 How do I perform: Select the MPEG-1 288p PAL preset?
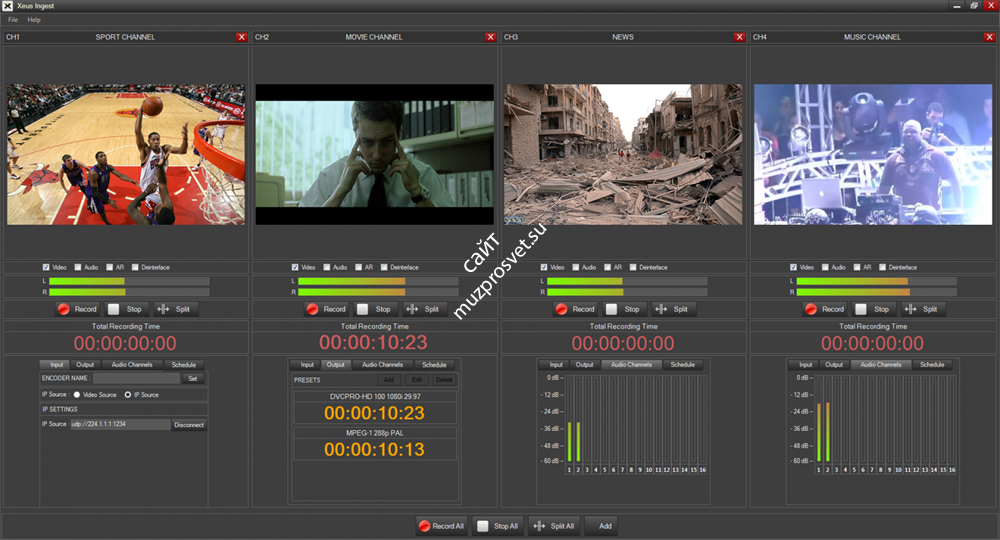(375, 444)
